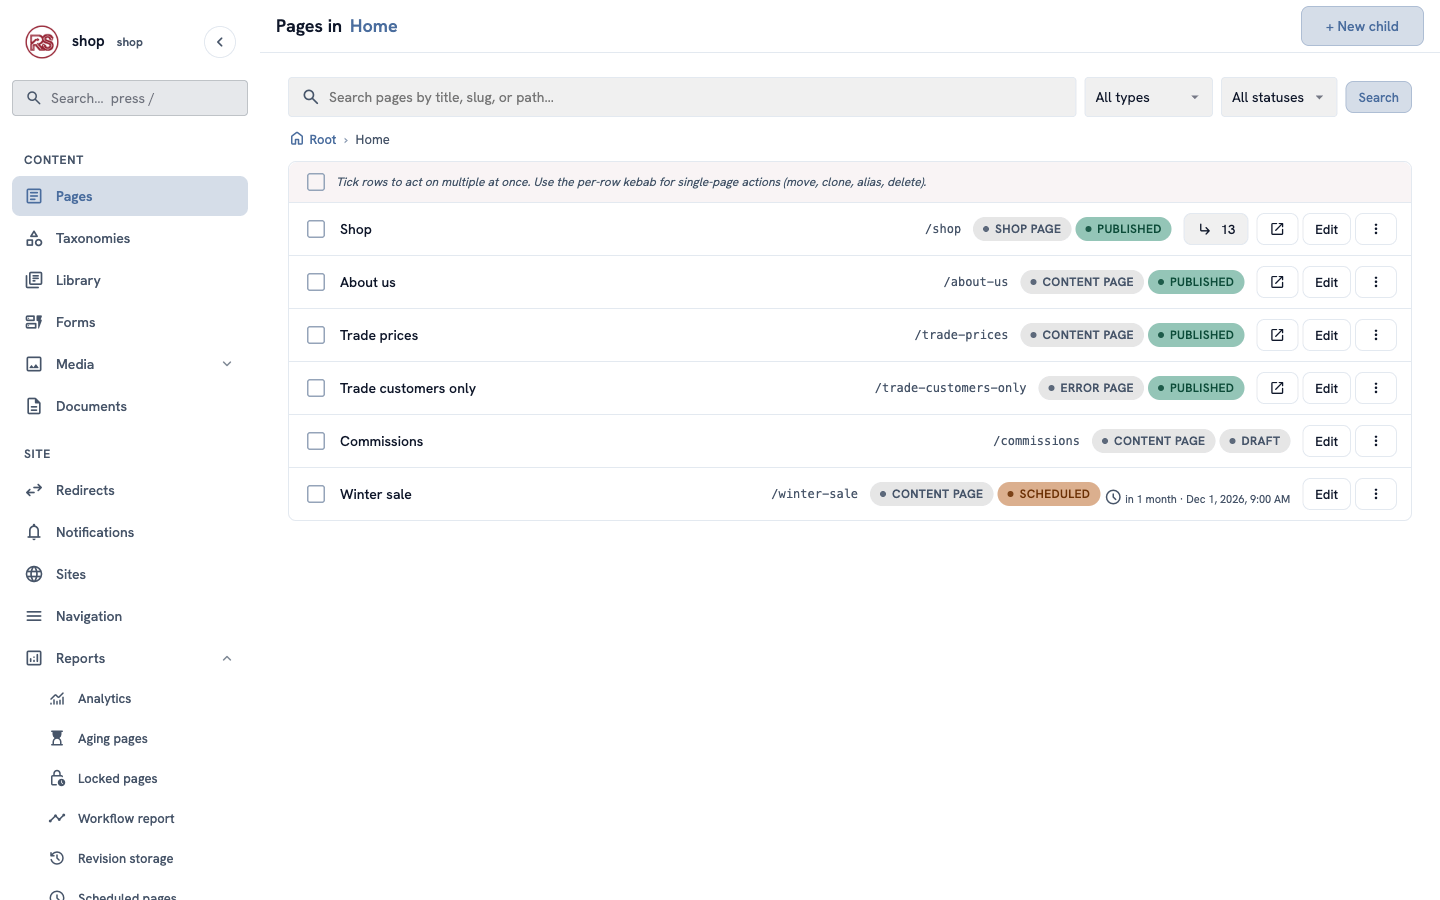
Task: Click the Pages icon in the sidebar
Action: (x=34, y=196)
